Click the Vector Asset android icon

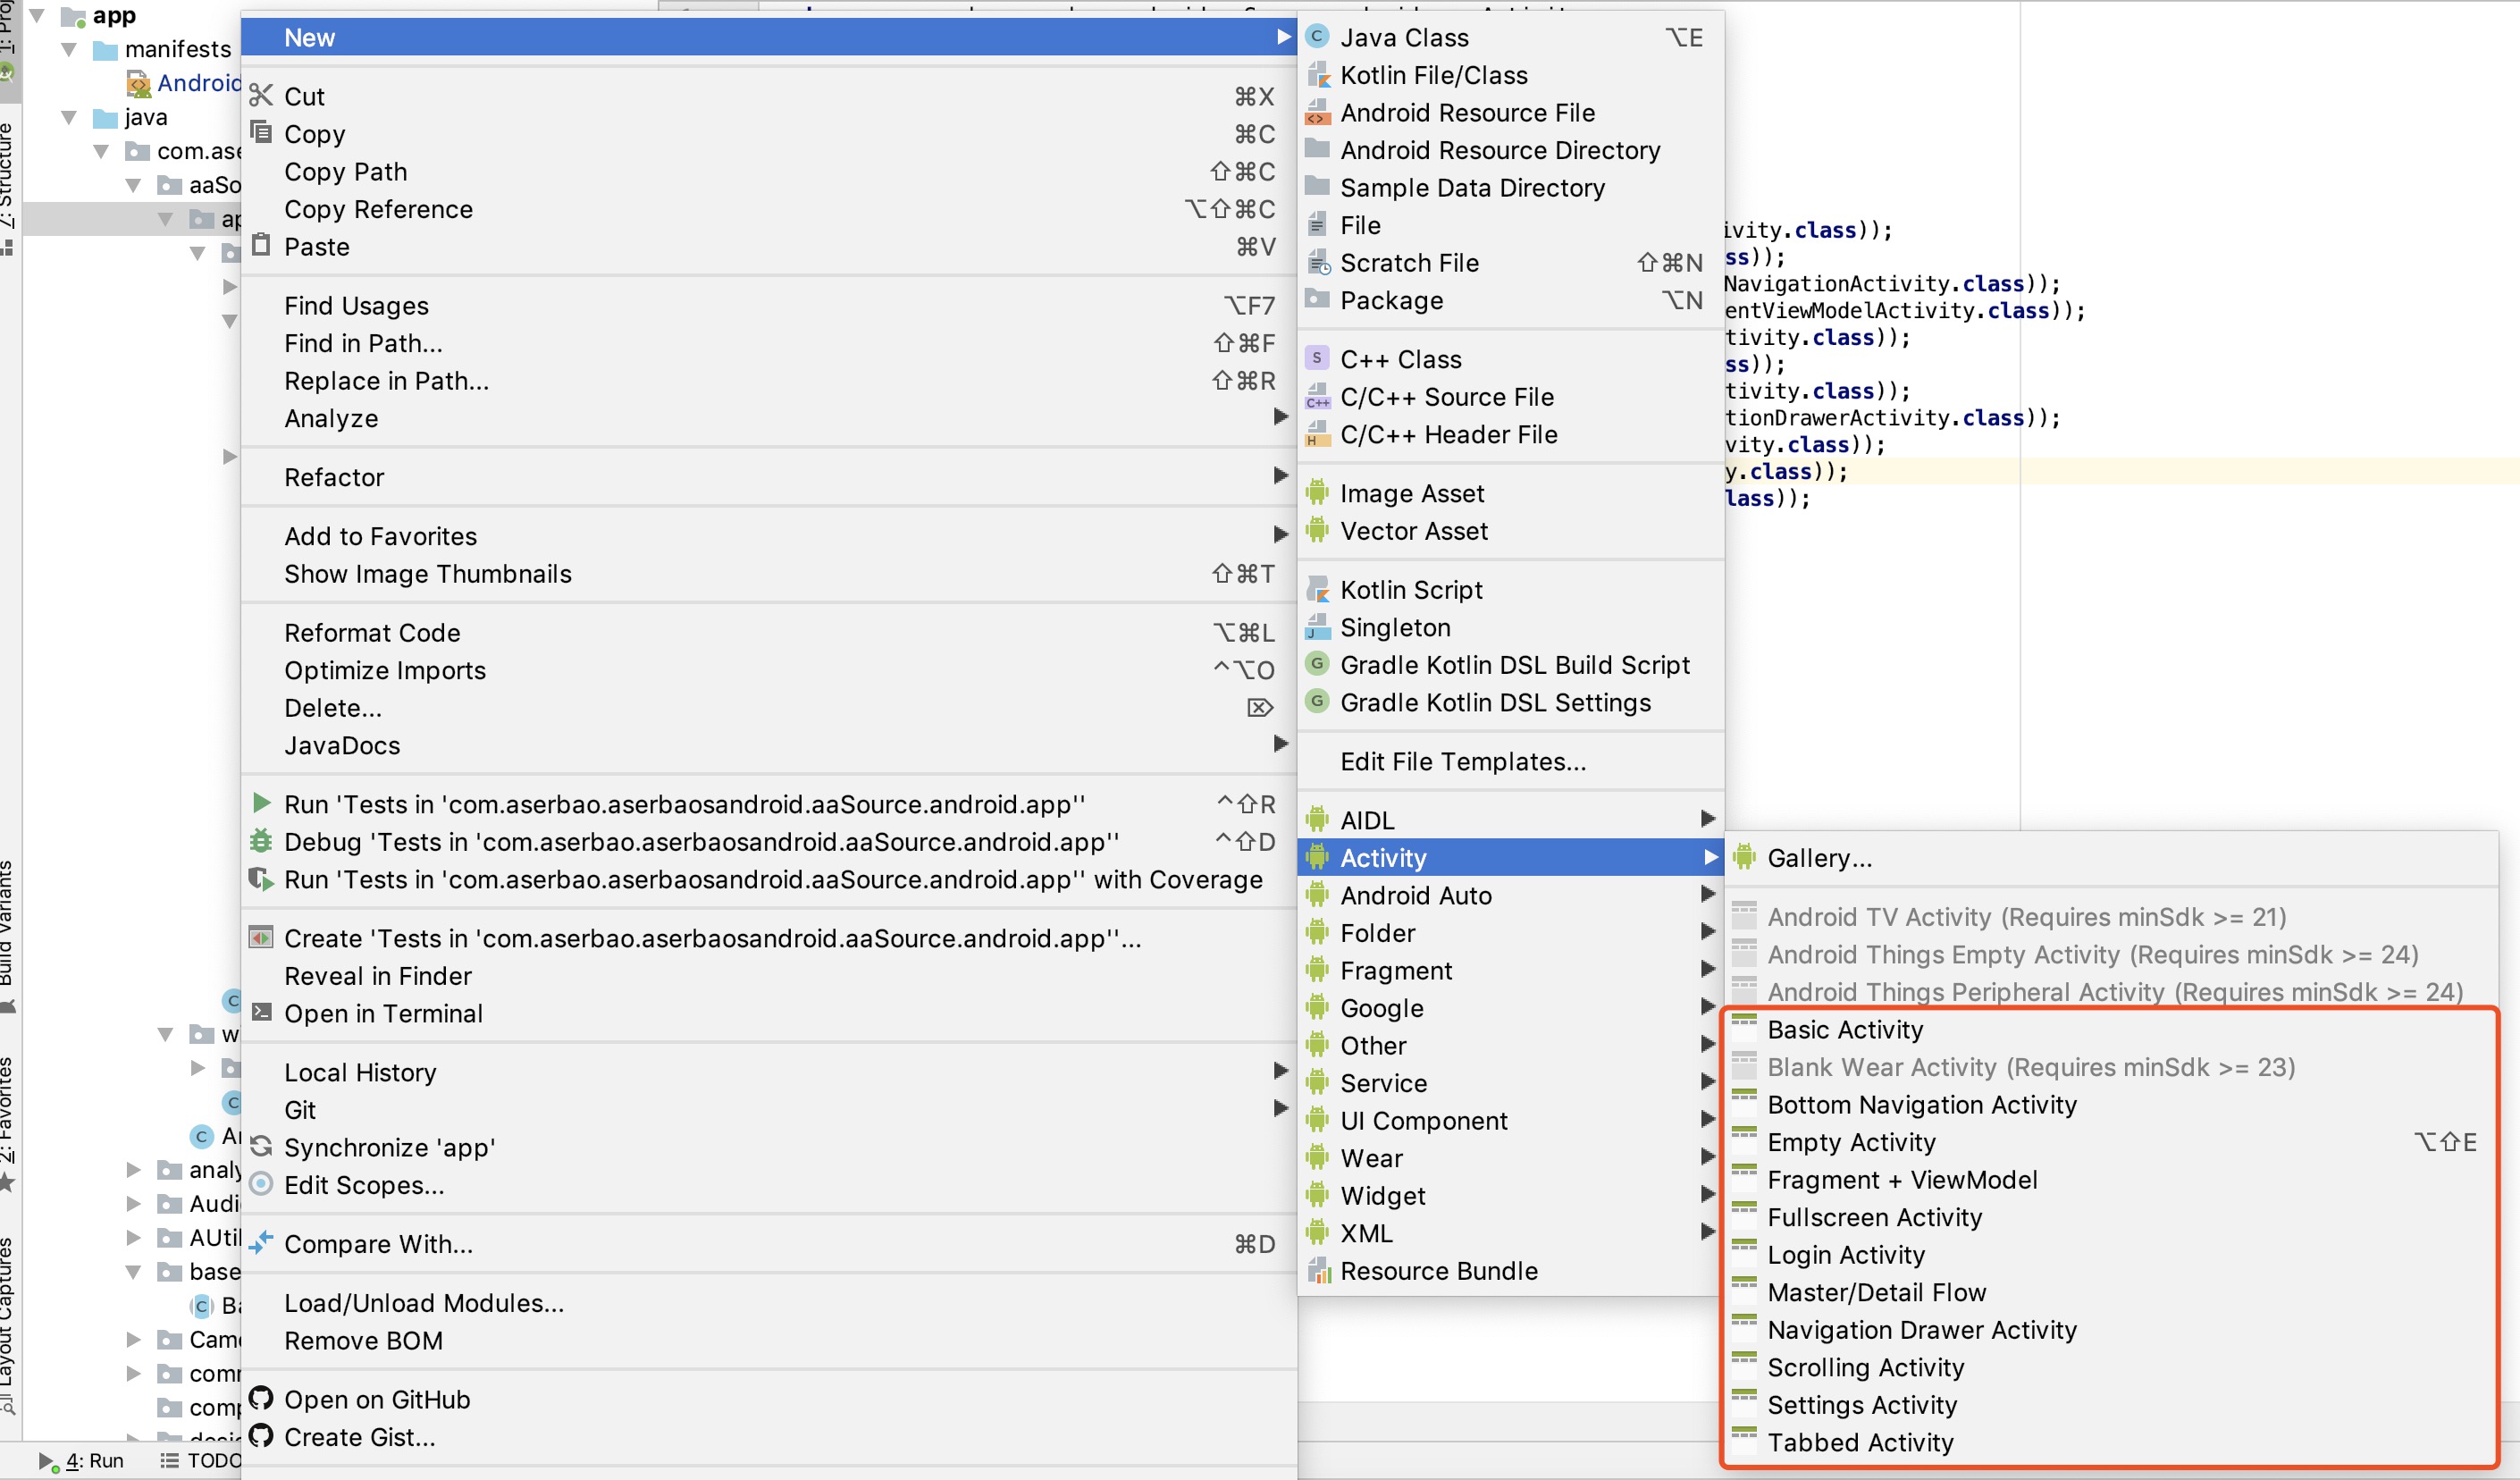1317,530
